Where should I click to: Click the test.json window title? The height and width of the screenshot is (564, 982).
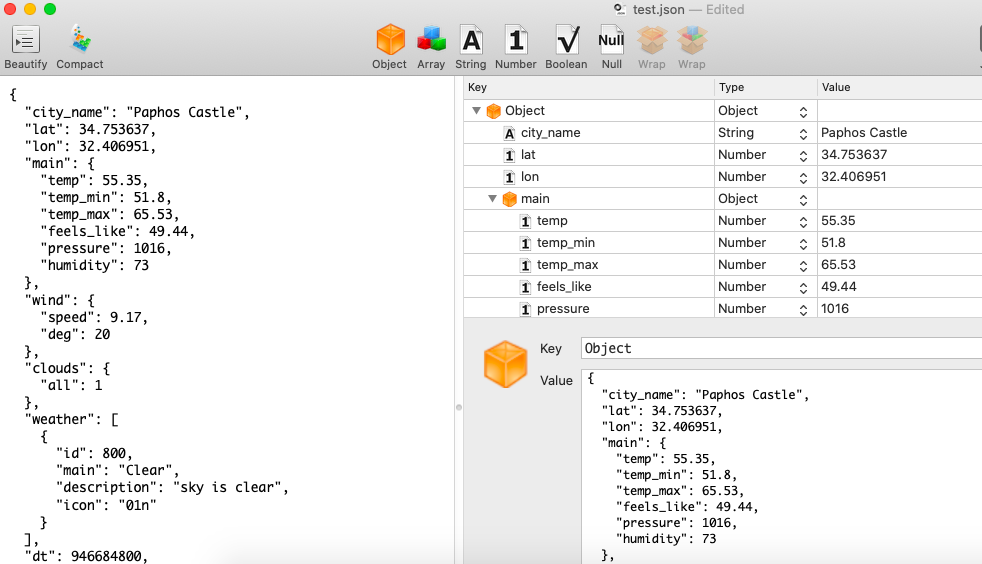coord(658,9)
